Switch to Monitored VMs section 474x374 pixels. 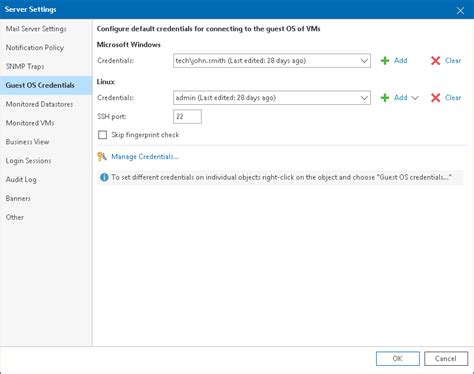click(46, 123)
